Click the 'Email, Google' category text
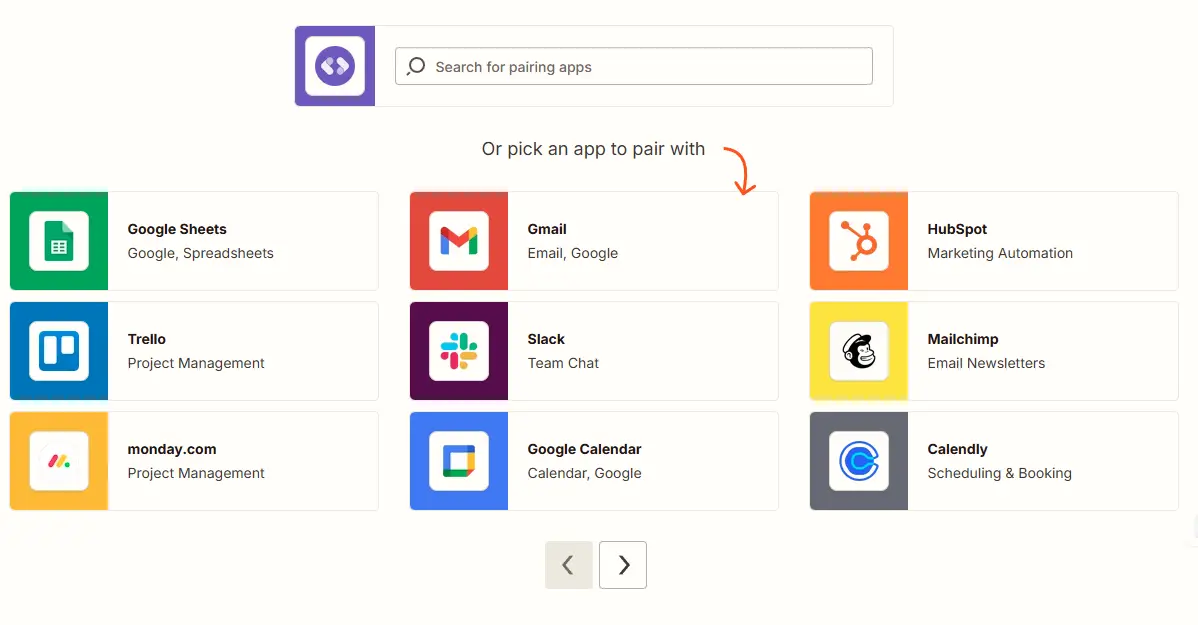The height and width of the screenshot is (625, 1198). click(572, 253)
